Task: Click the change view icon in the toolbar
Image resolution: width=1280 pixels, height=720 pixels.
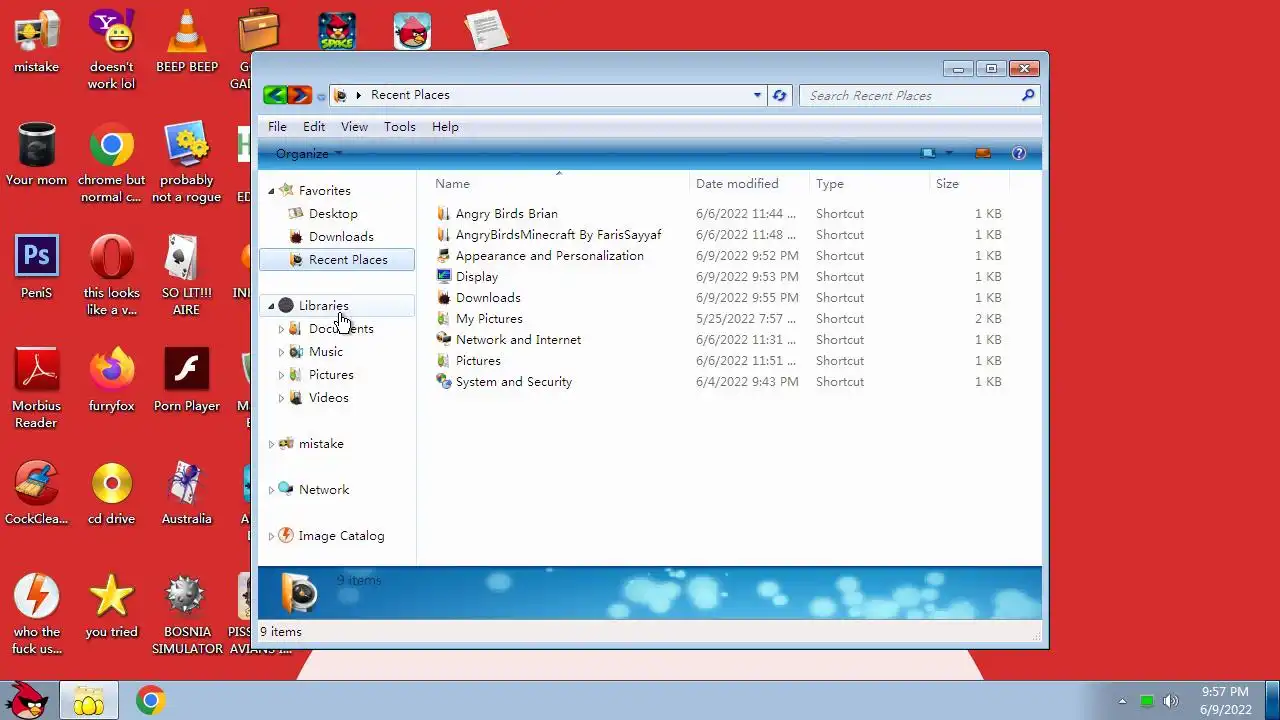Action: click(x=928, y=153)
